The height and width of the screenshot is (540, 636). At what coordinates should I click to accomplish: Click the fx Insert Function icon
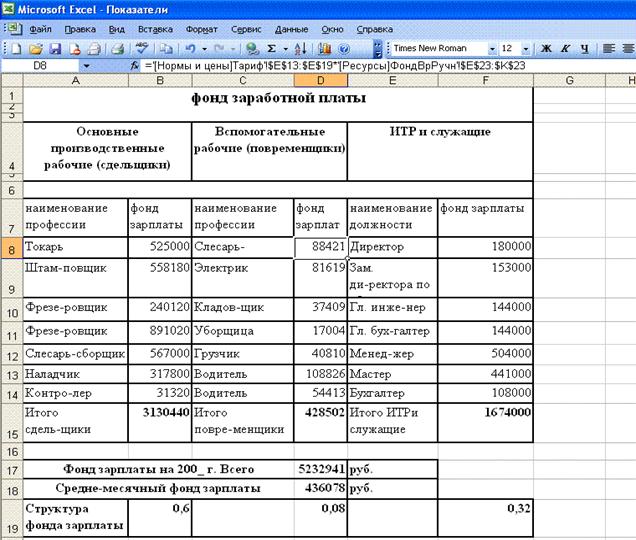click(x=134, y=65)
